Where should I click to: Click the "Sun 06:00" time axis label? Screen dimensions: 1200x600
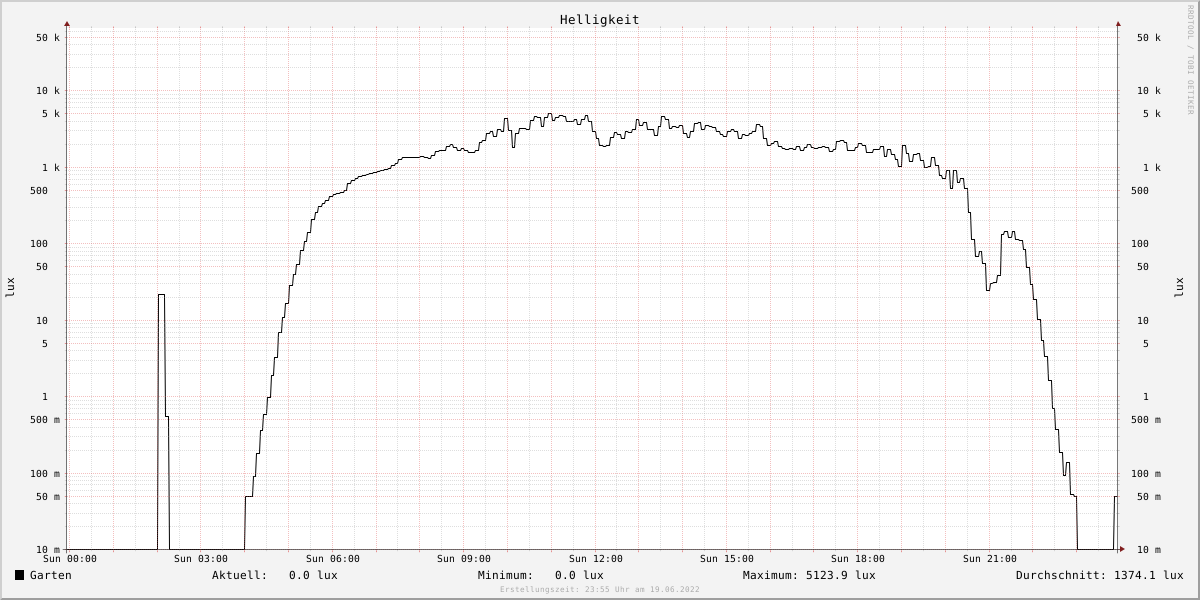pyautogui.click(x=333, y=559)
